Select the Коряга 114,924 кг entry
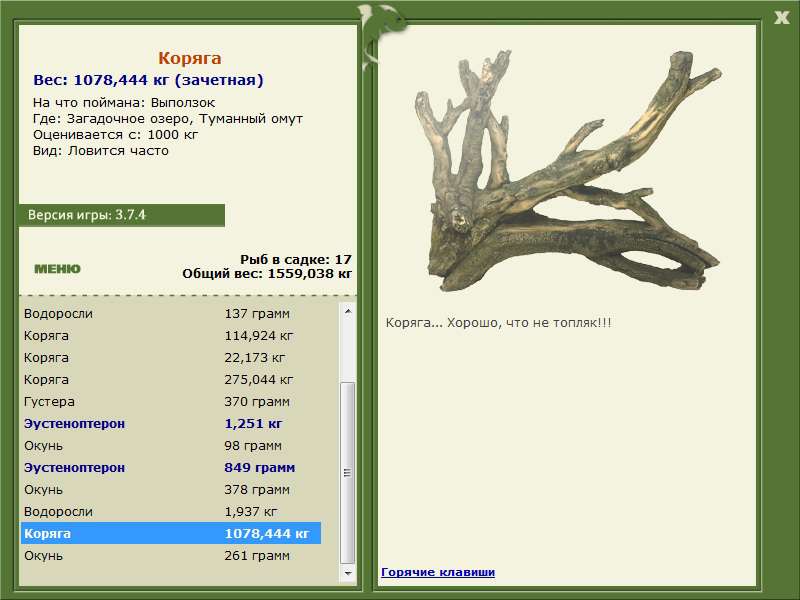Screen dimensions: 800x600 point(171,336)
